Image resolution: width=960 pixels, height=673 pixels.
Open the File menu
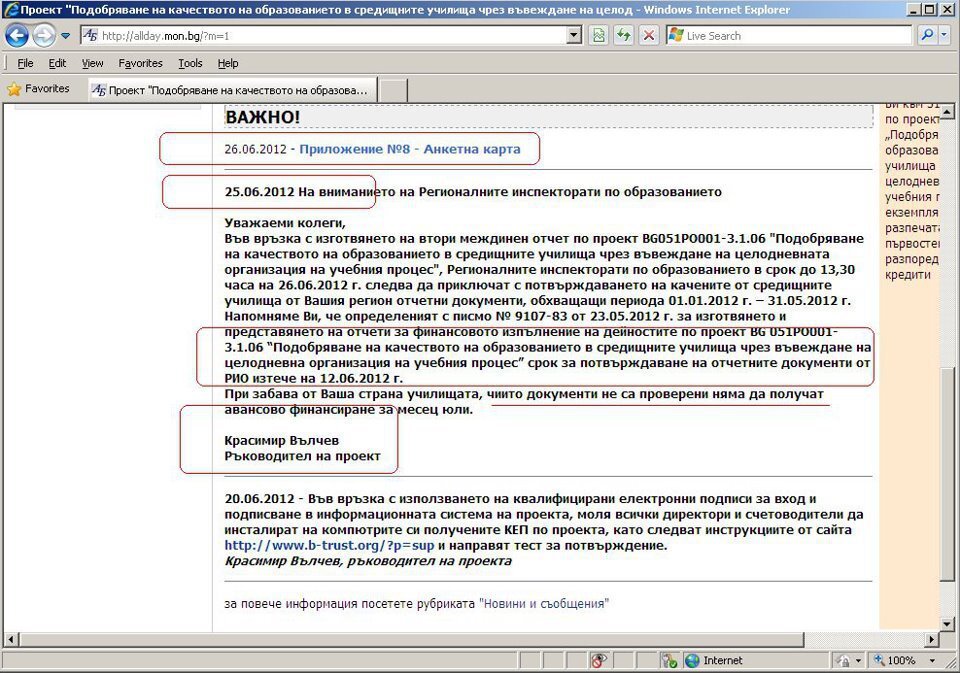click(25, 63)
